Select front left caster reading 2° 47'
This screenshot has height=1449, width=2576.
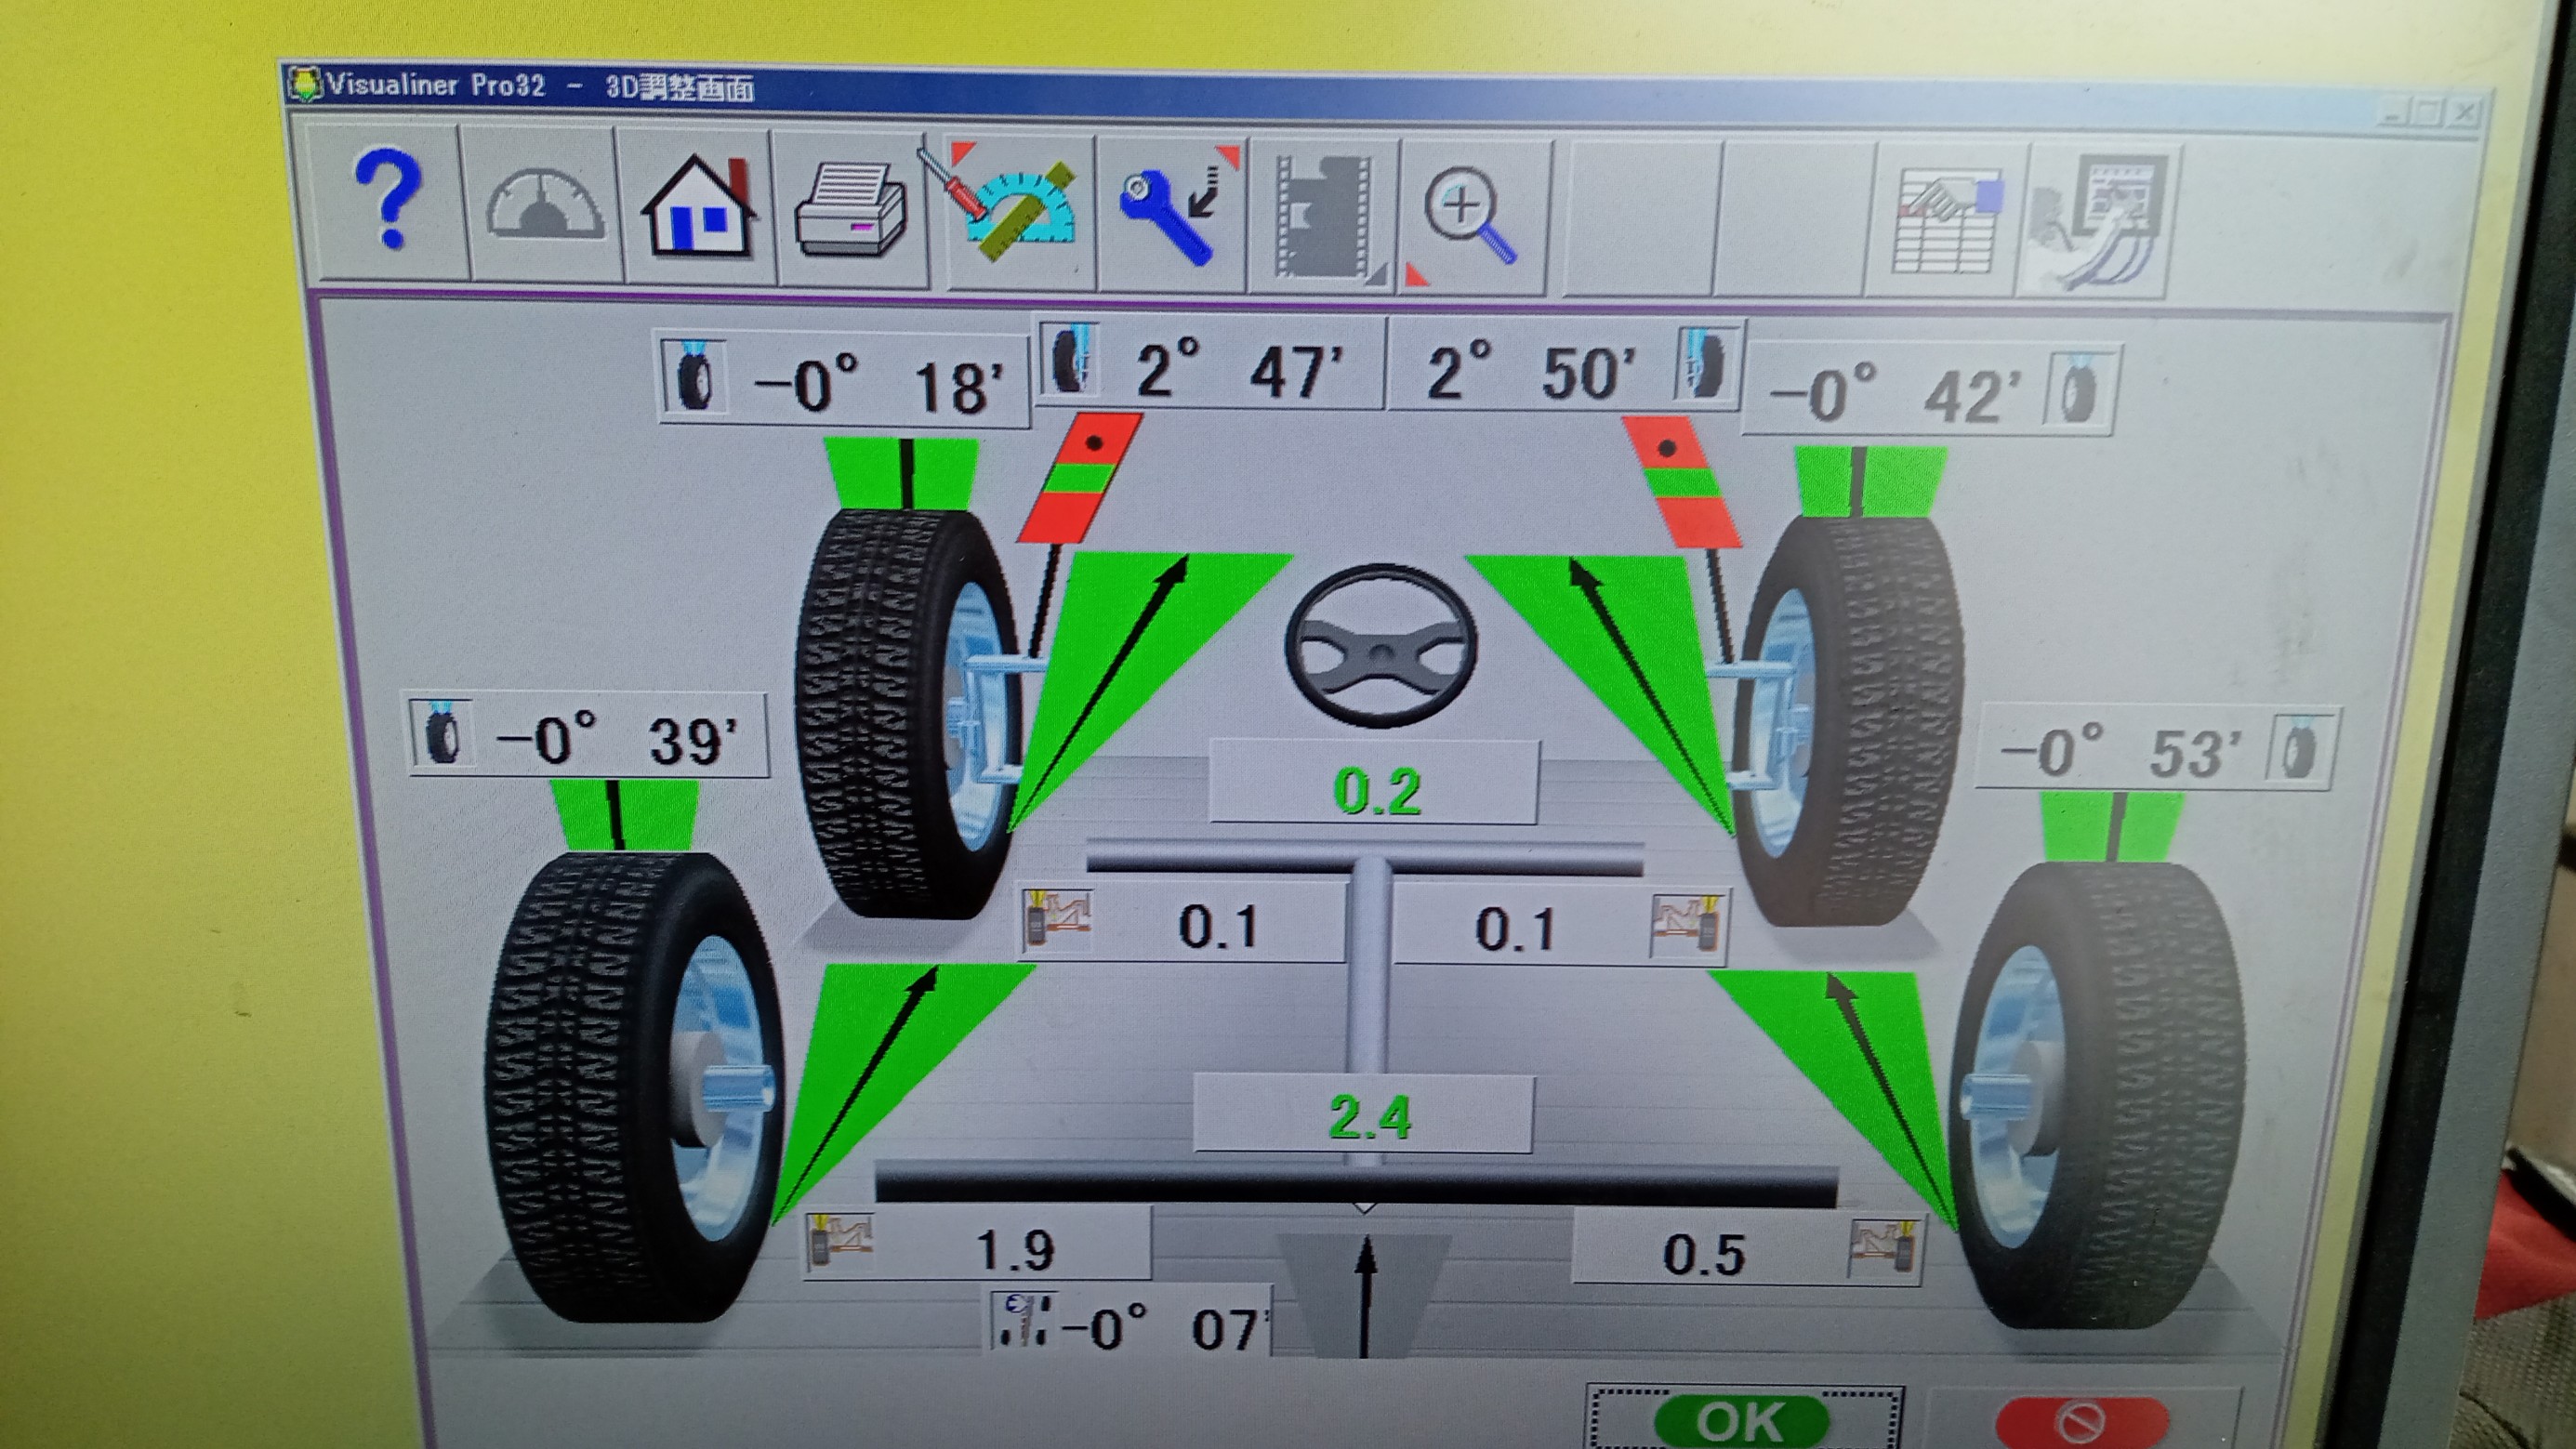[1209, 365]
